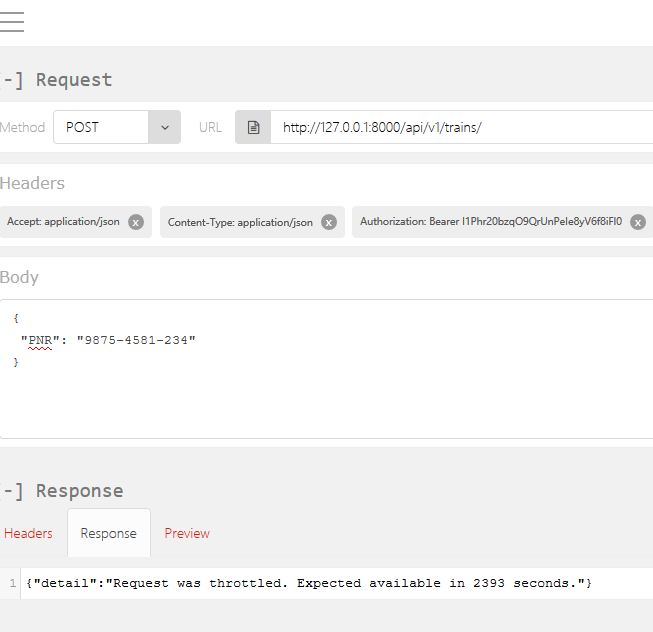653x632 pixels.
Task: Click the Headers section heading
Action: coord(33,183)
